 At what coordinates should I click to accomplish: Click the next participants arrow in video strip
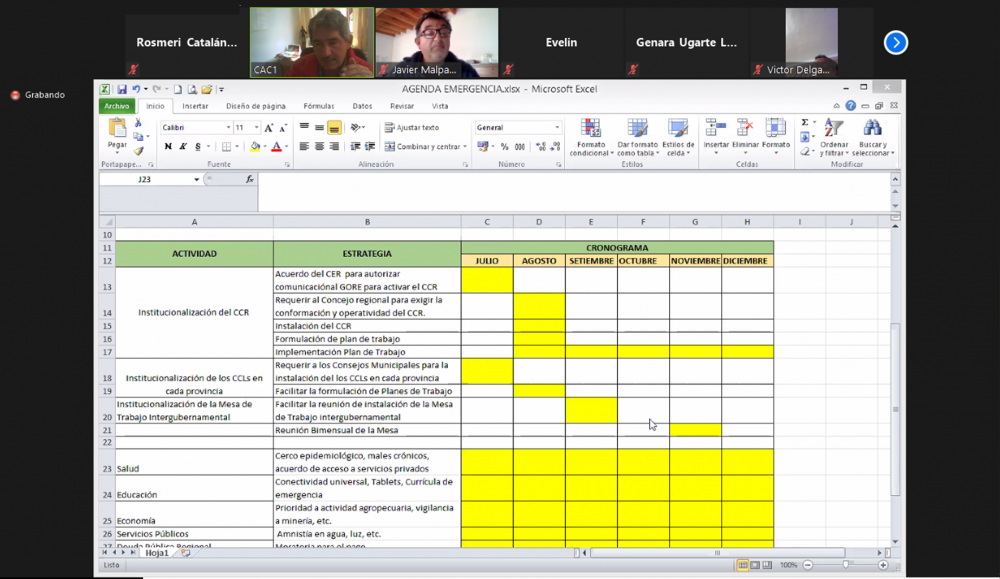[x=896, y=42]
